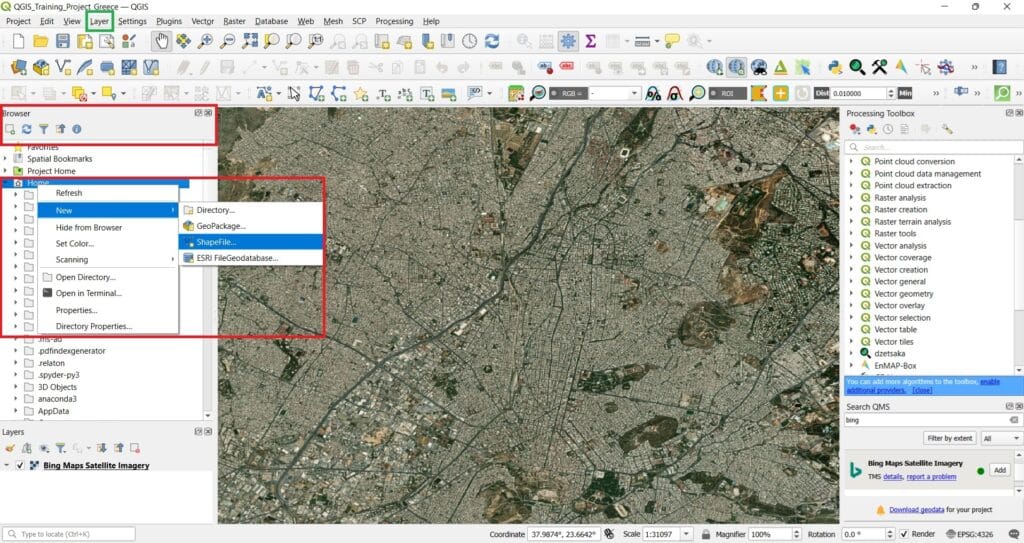Select ShapeFile... from the New submenu

(251, 242)
